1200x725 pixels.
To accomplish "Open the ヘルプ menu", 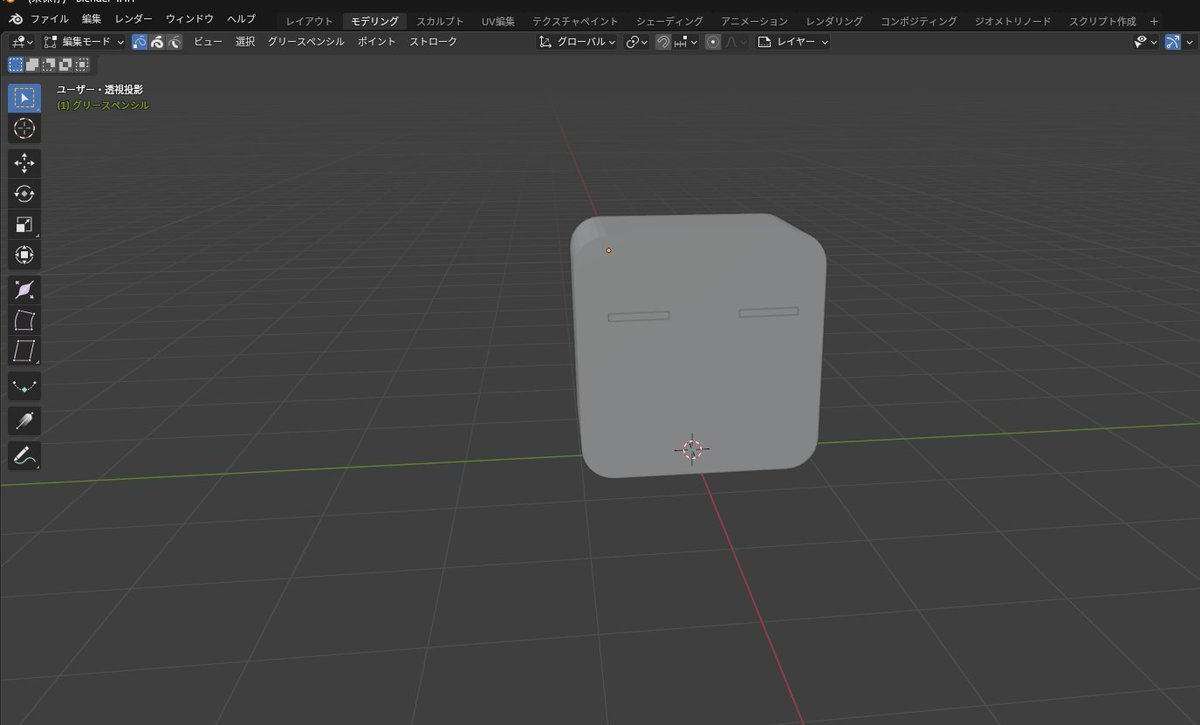I will point(241,19).
